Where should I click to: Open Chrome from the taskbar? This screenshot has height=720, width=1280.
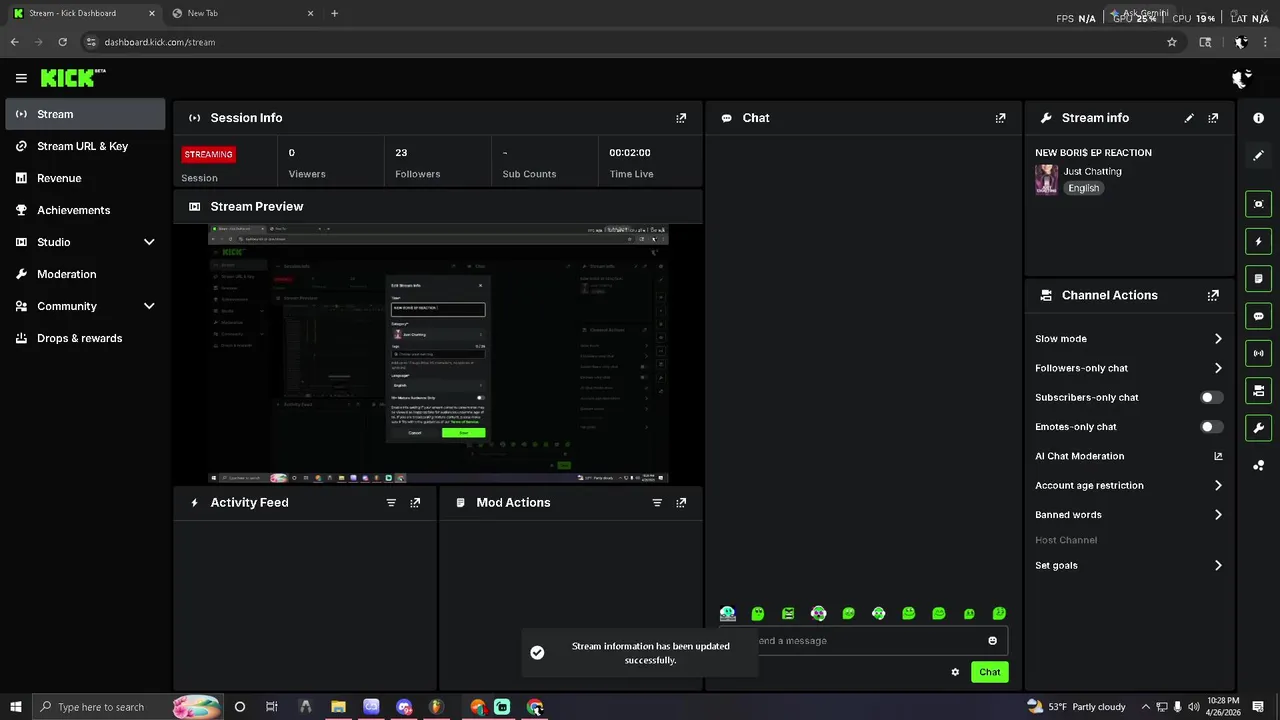pos(535,707)
